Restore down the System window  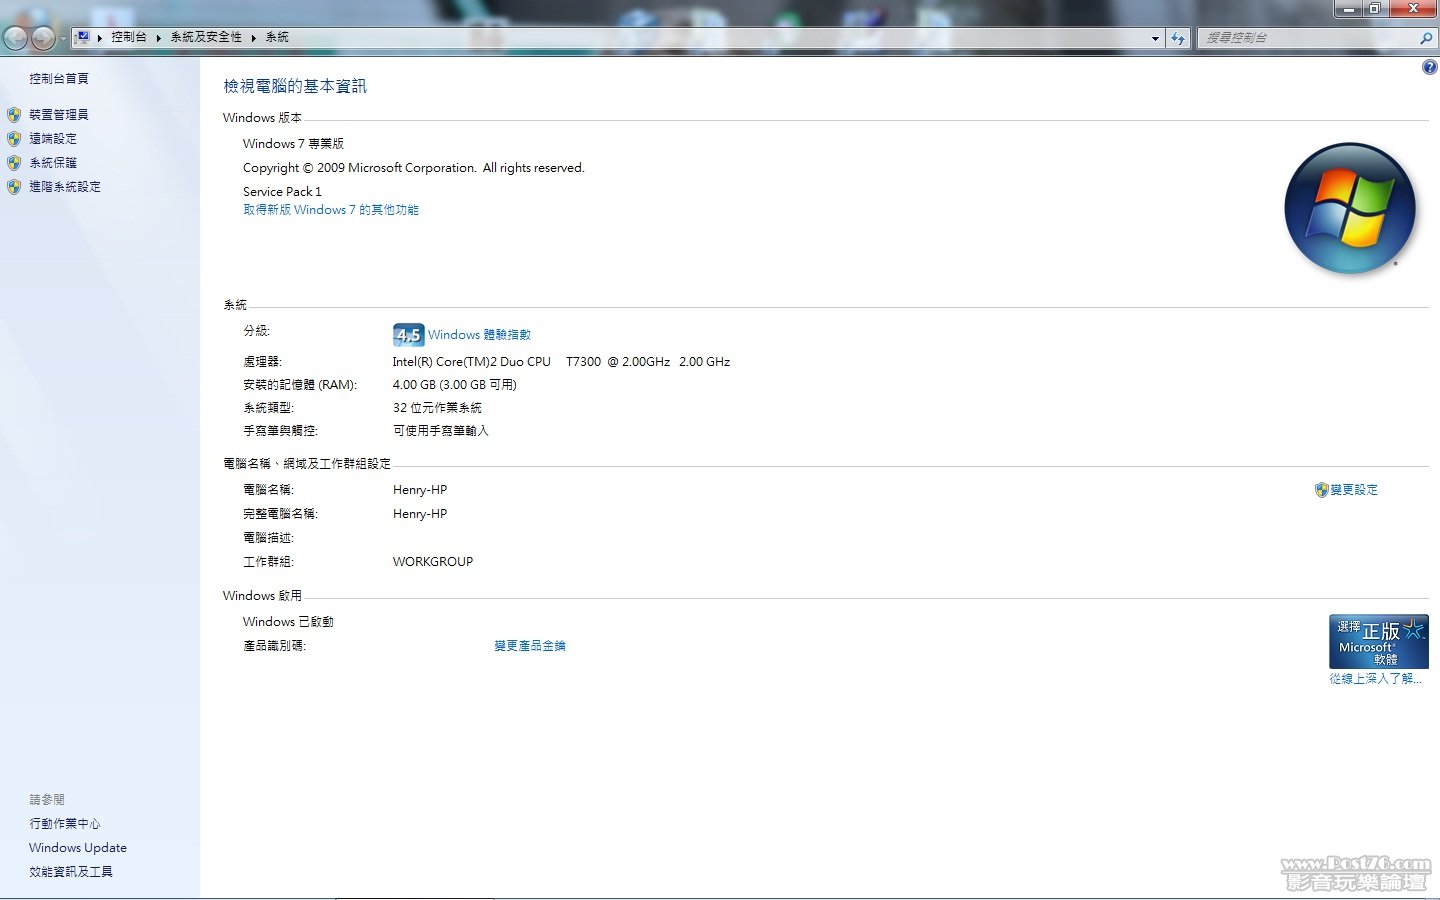[1375, 9]
